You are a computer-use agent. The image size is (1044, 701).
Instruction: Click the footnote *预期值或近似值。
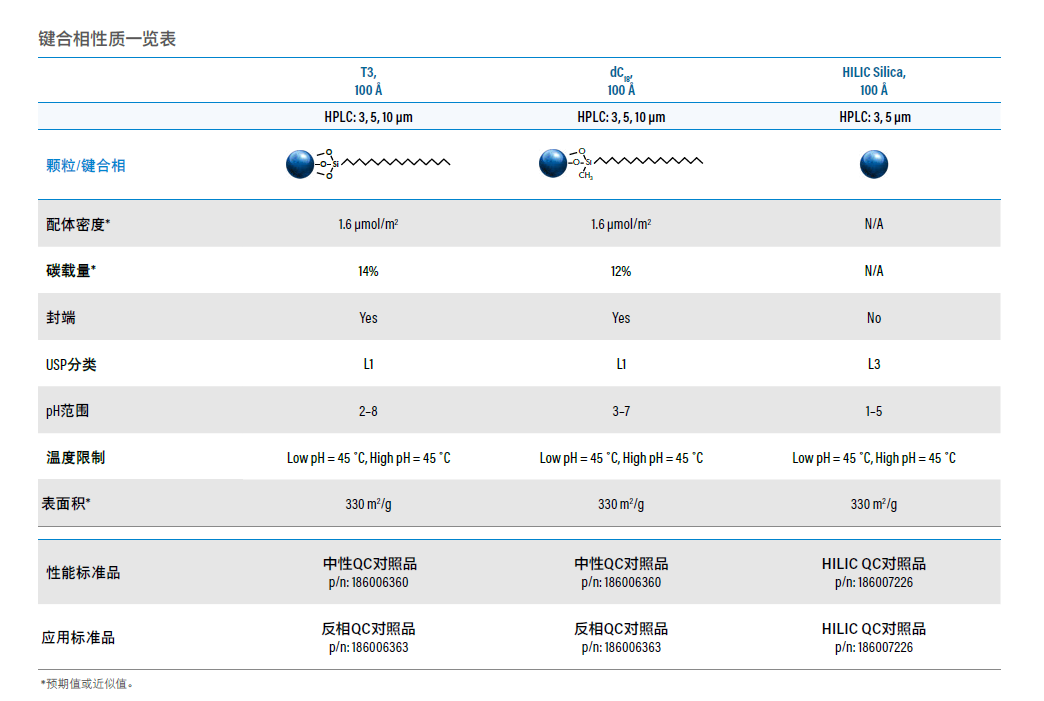click(x=87, y=684)
